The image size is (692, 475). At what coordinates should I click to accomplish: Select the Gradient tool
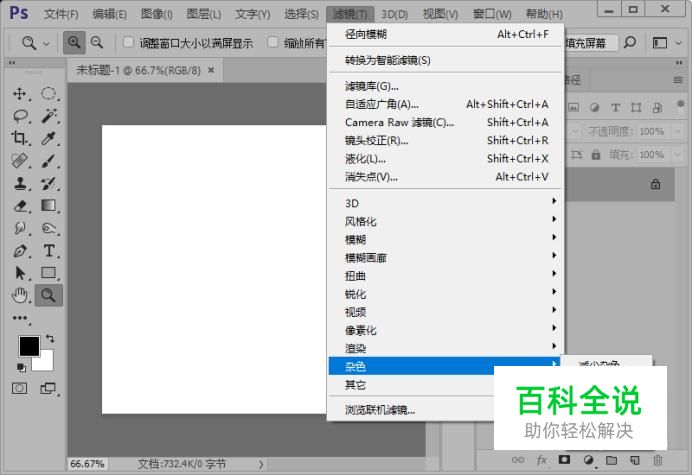coord(49,206)
